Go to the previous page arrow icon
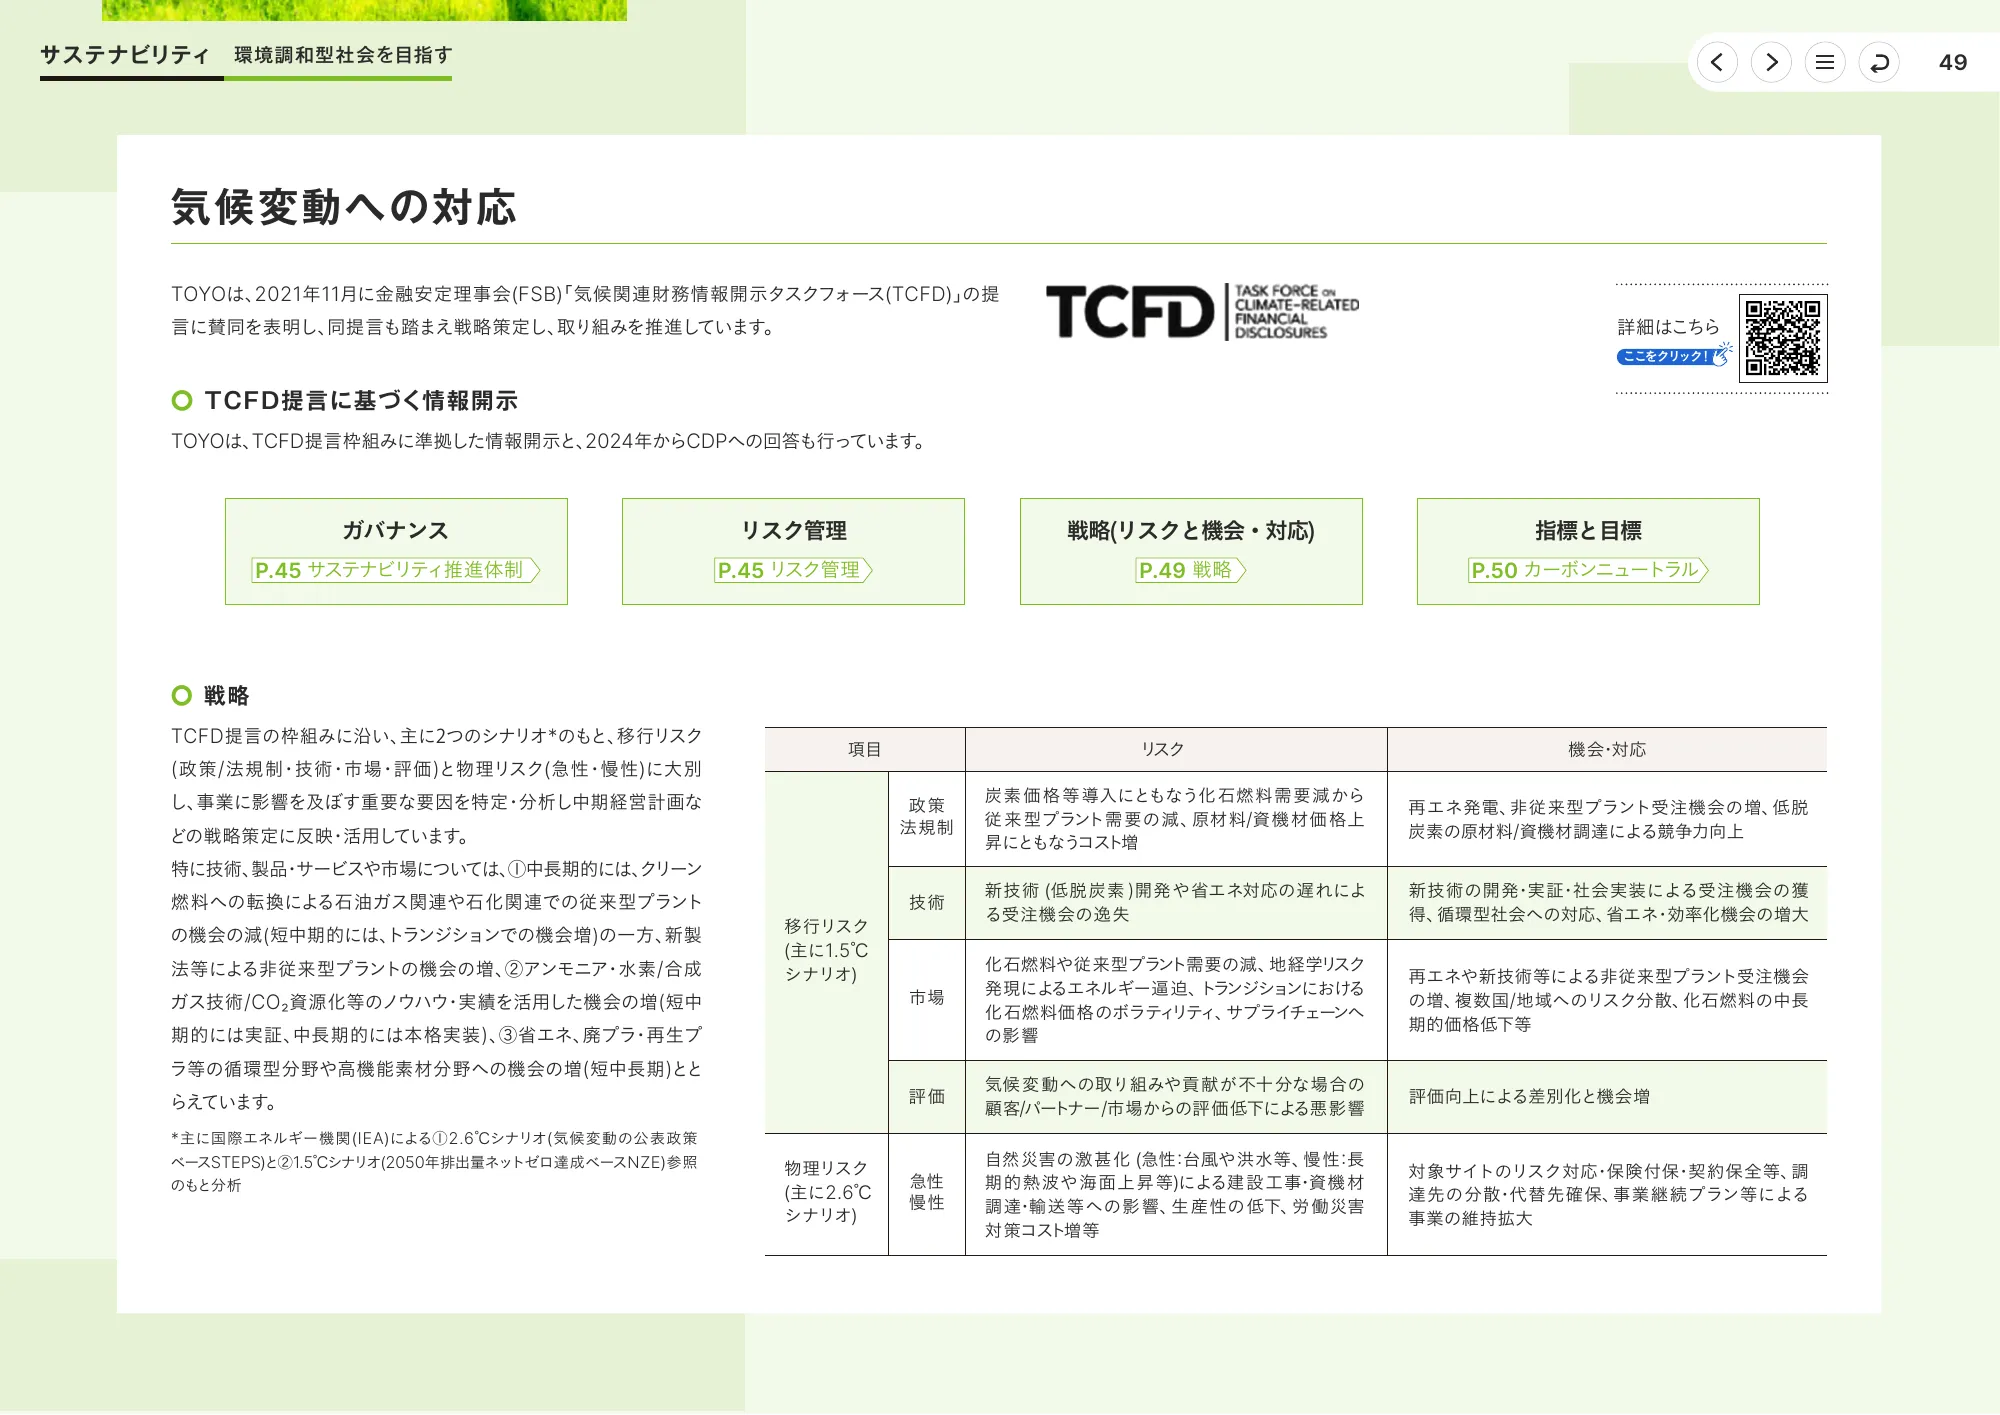 (x=1717, y=62)
